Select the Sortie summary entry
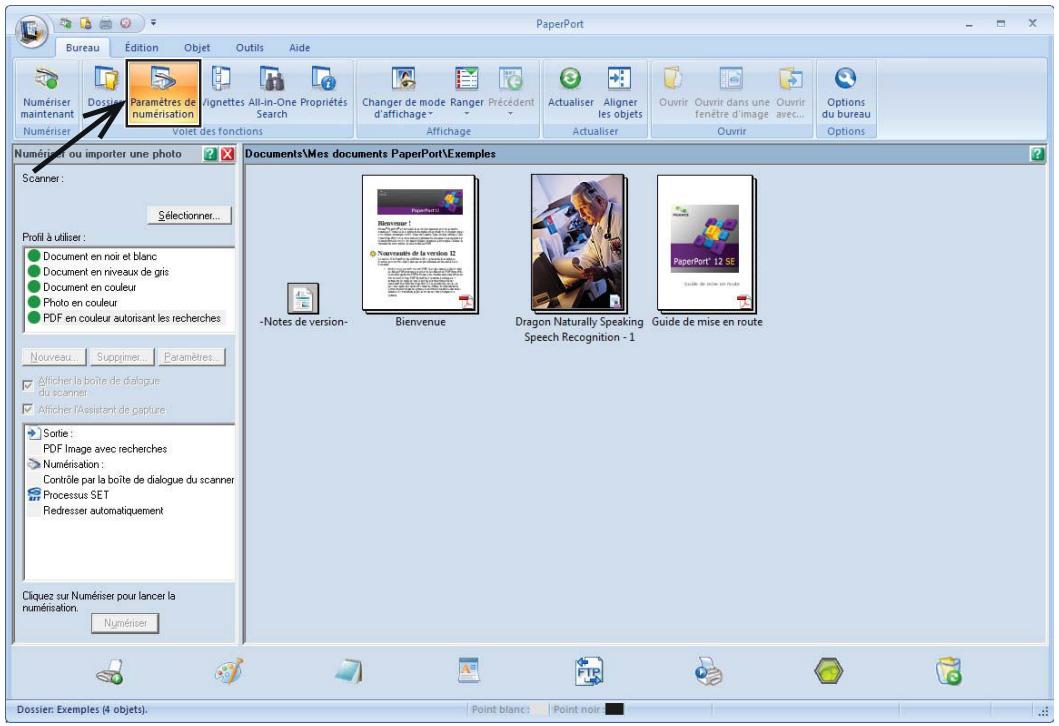The height and width of the screenshot is (726, 1059). (x=57, y=434)
